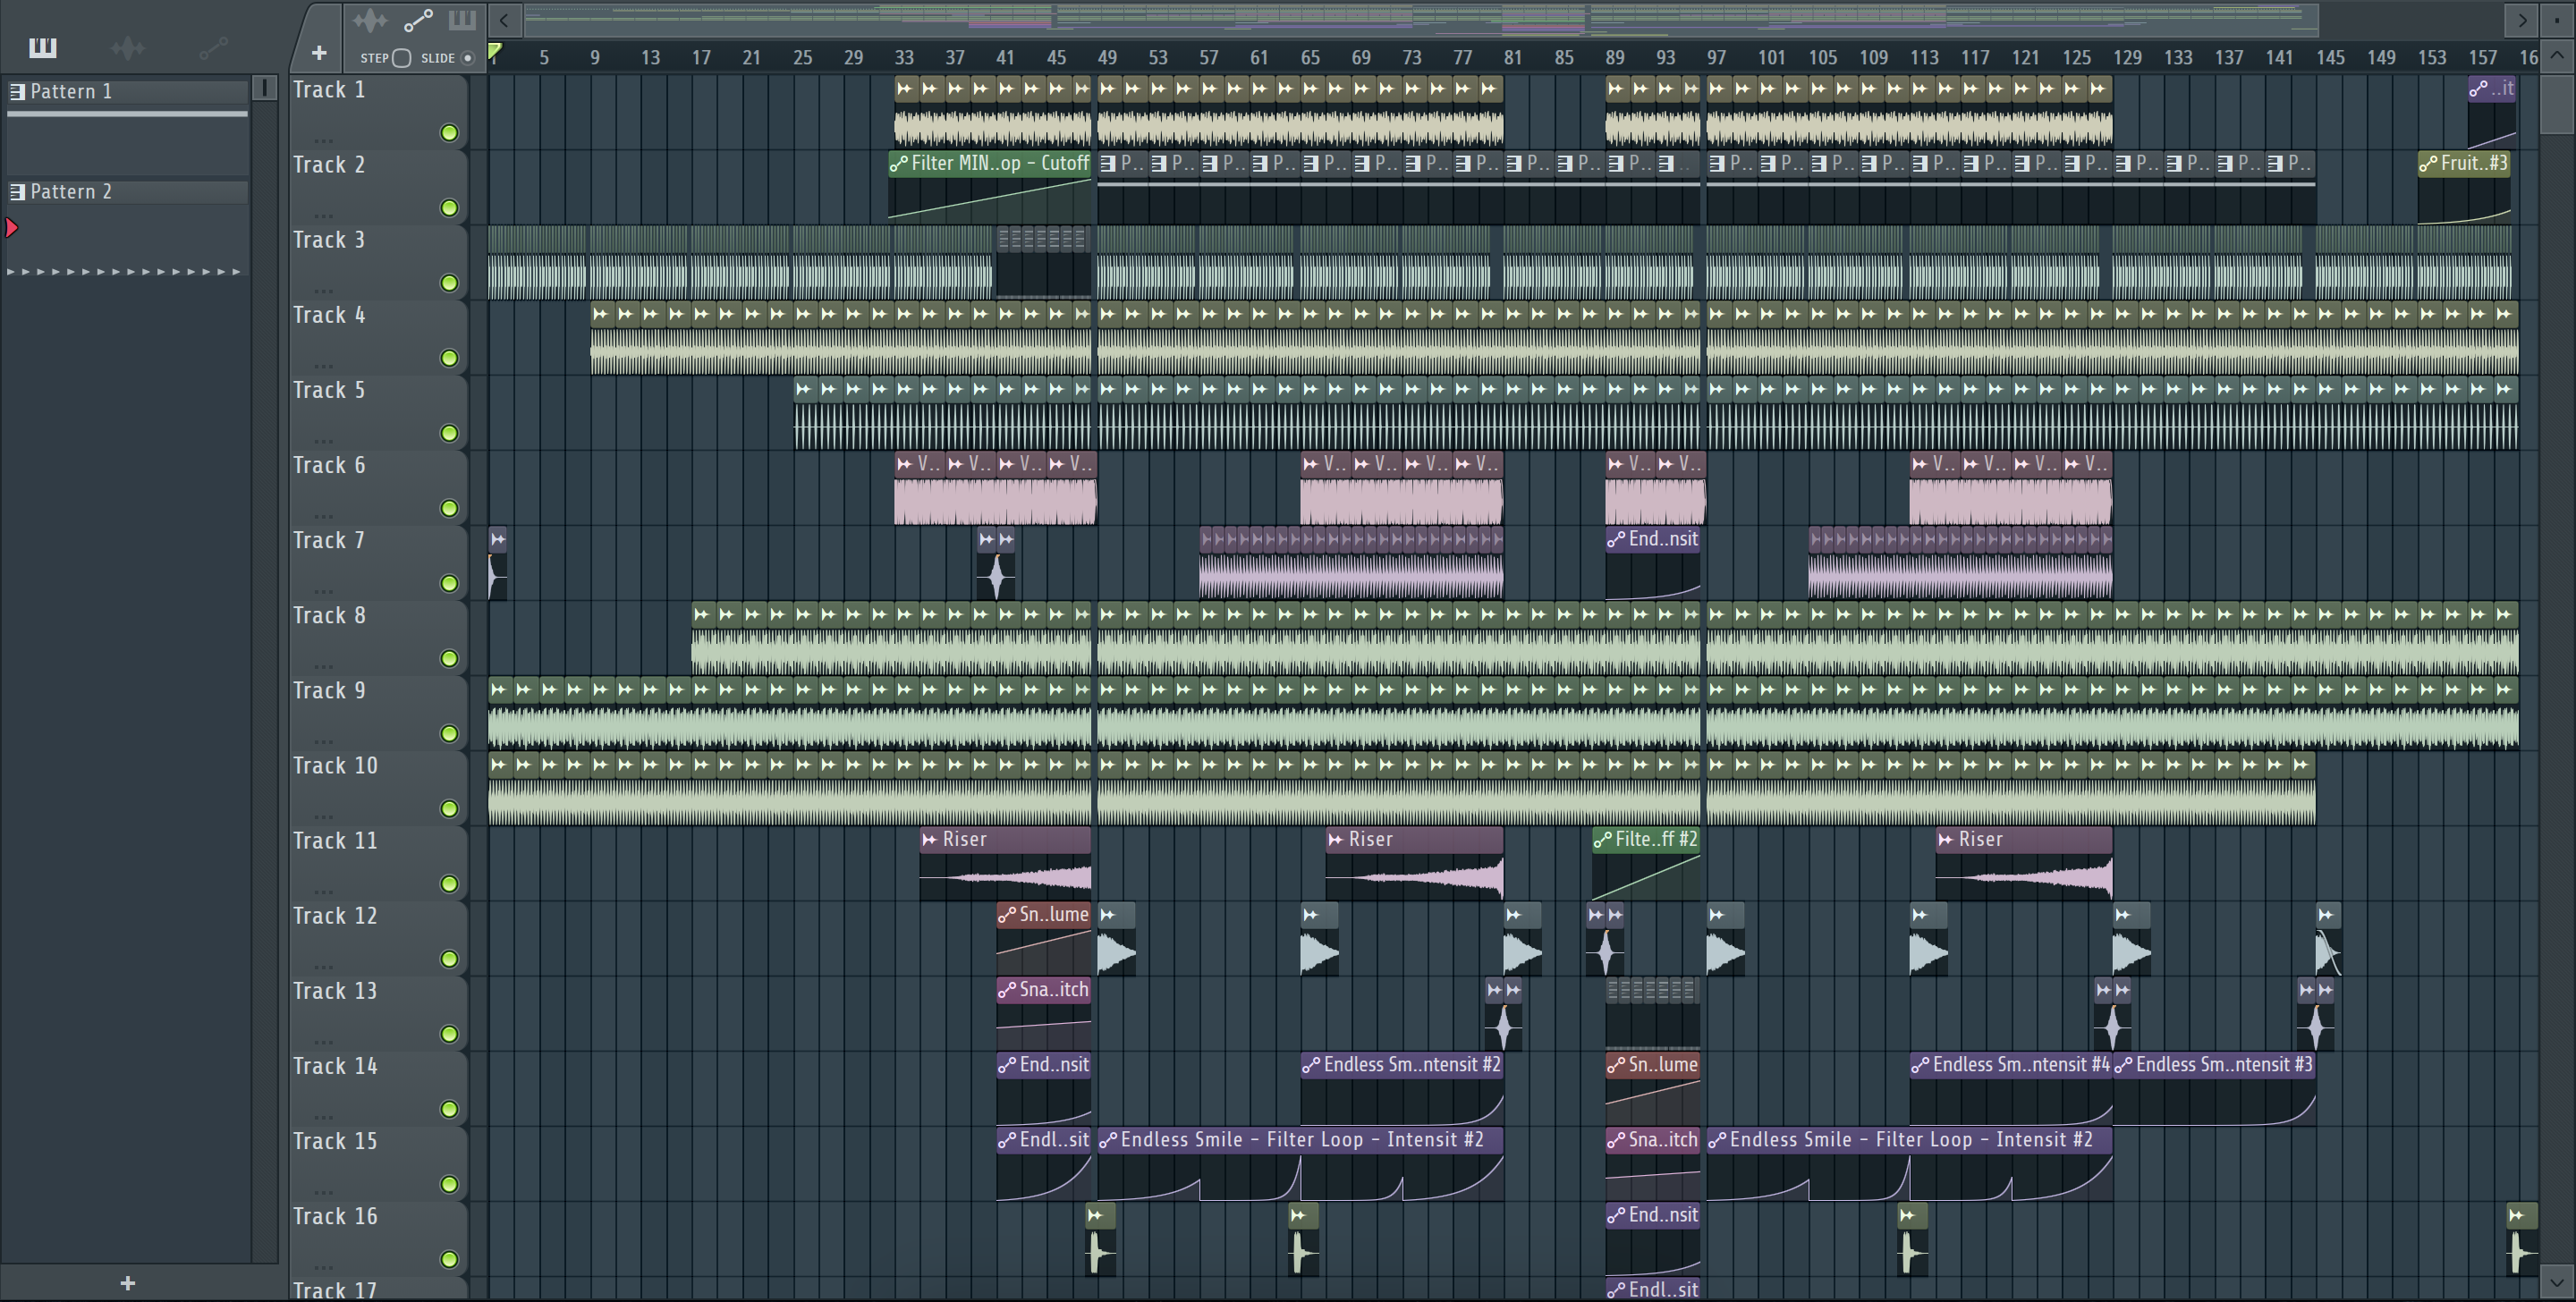Jump to bar 129 on the timeline ruler
Viewport: 2576px width, 1302px height.
tap(2127, 57)
